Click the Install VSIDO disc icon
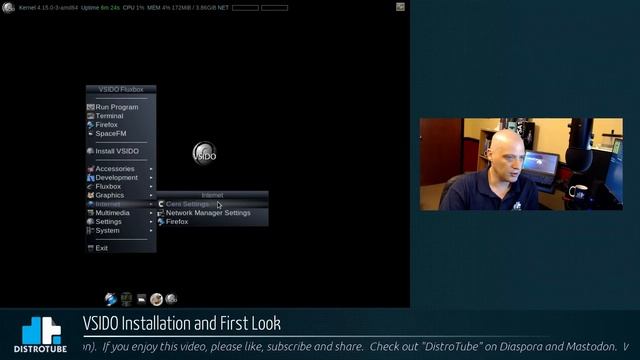Viewport: 640px width, 360px height. tap(91, 151)
